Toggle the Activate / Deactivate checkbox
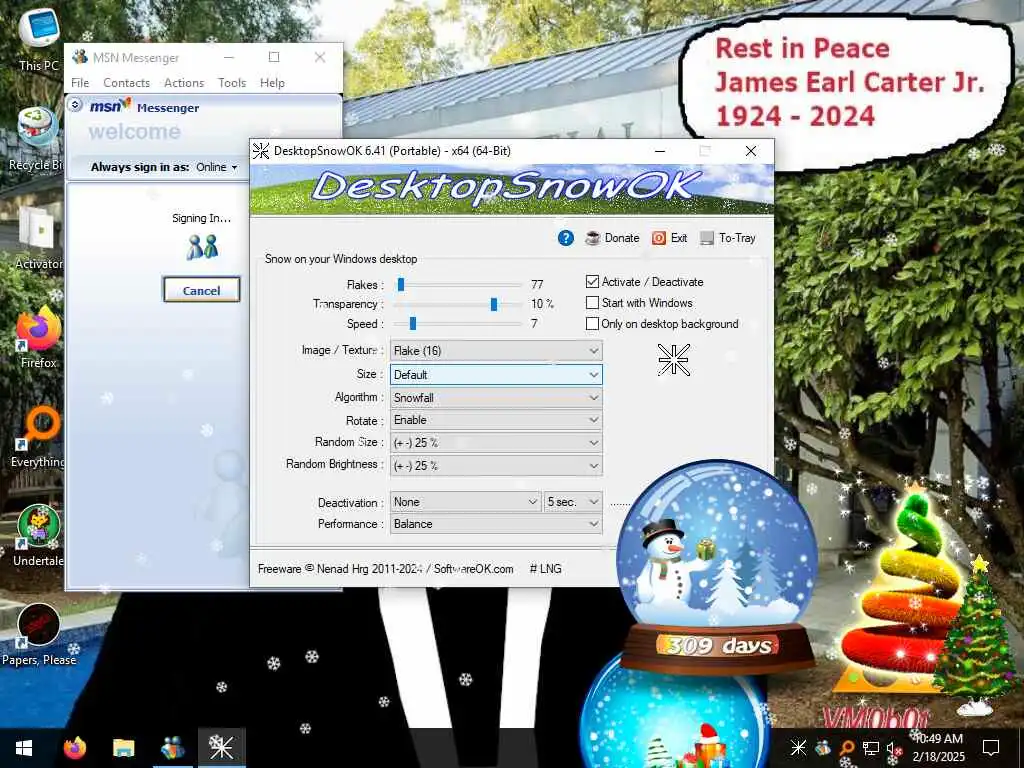Image resolution: width=1024 pixels, height=768 pixels. [x=592, y=281]
